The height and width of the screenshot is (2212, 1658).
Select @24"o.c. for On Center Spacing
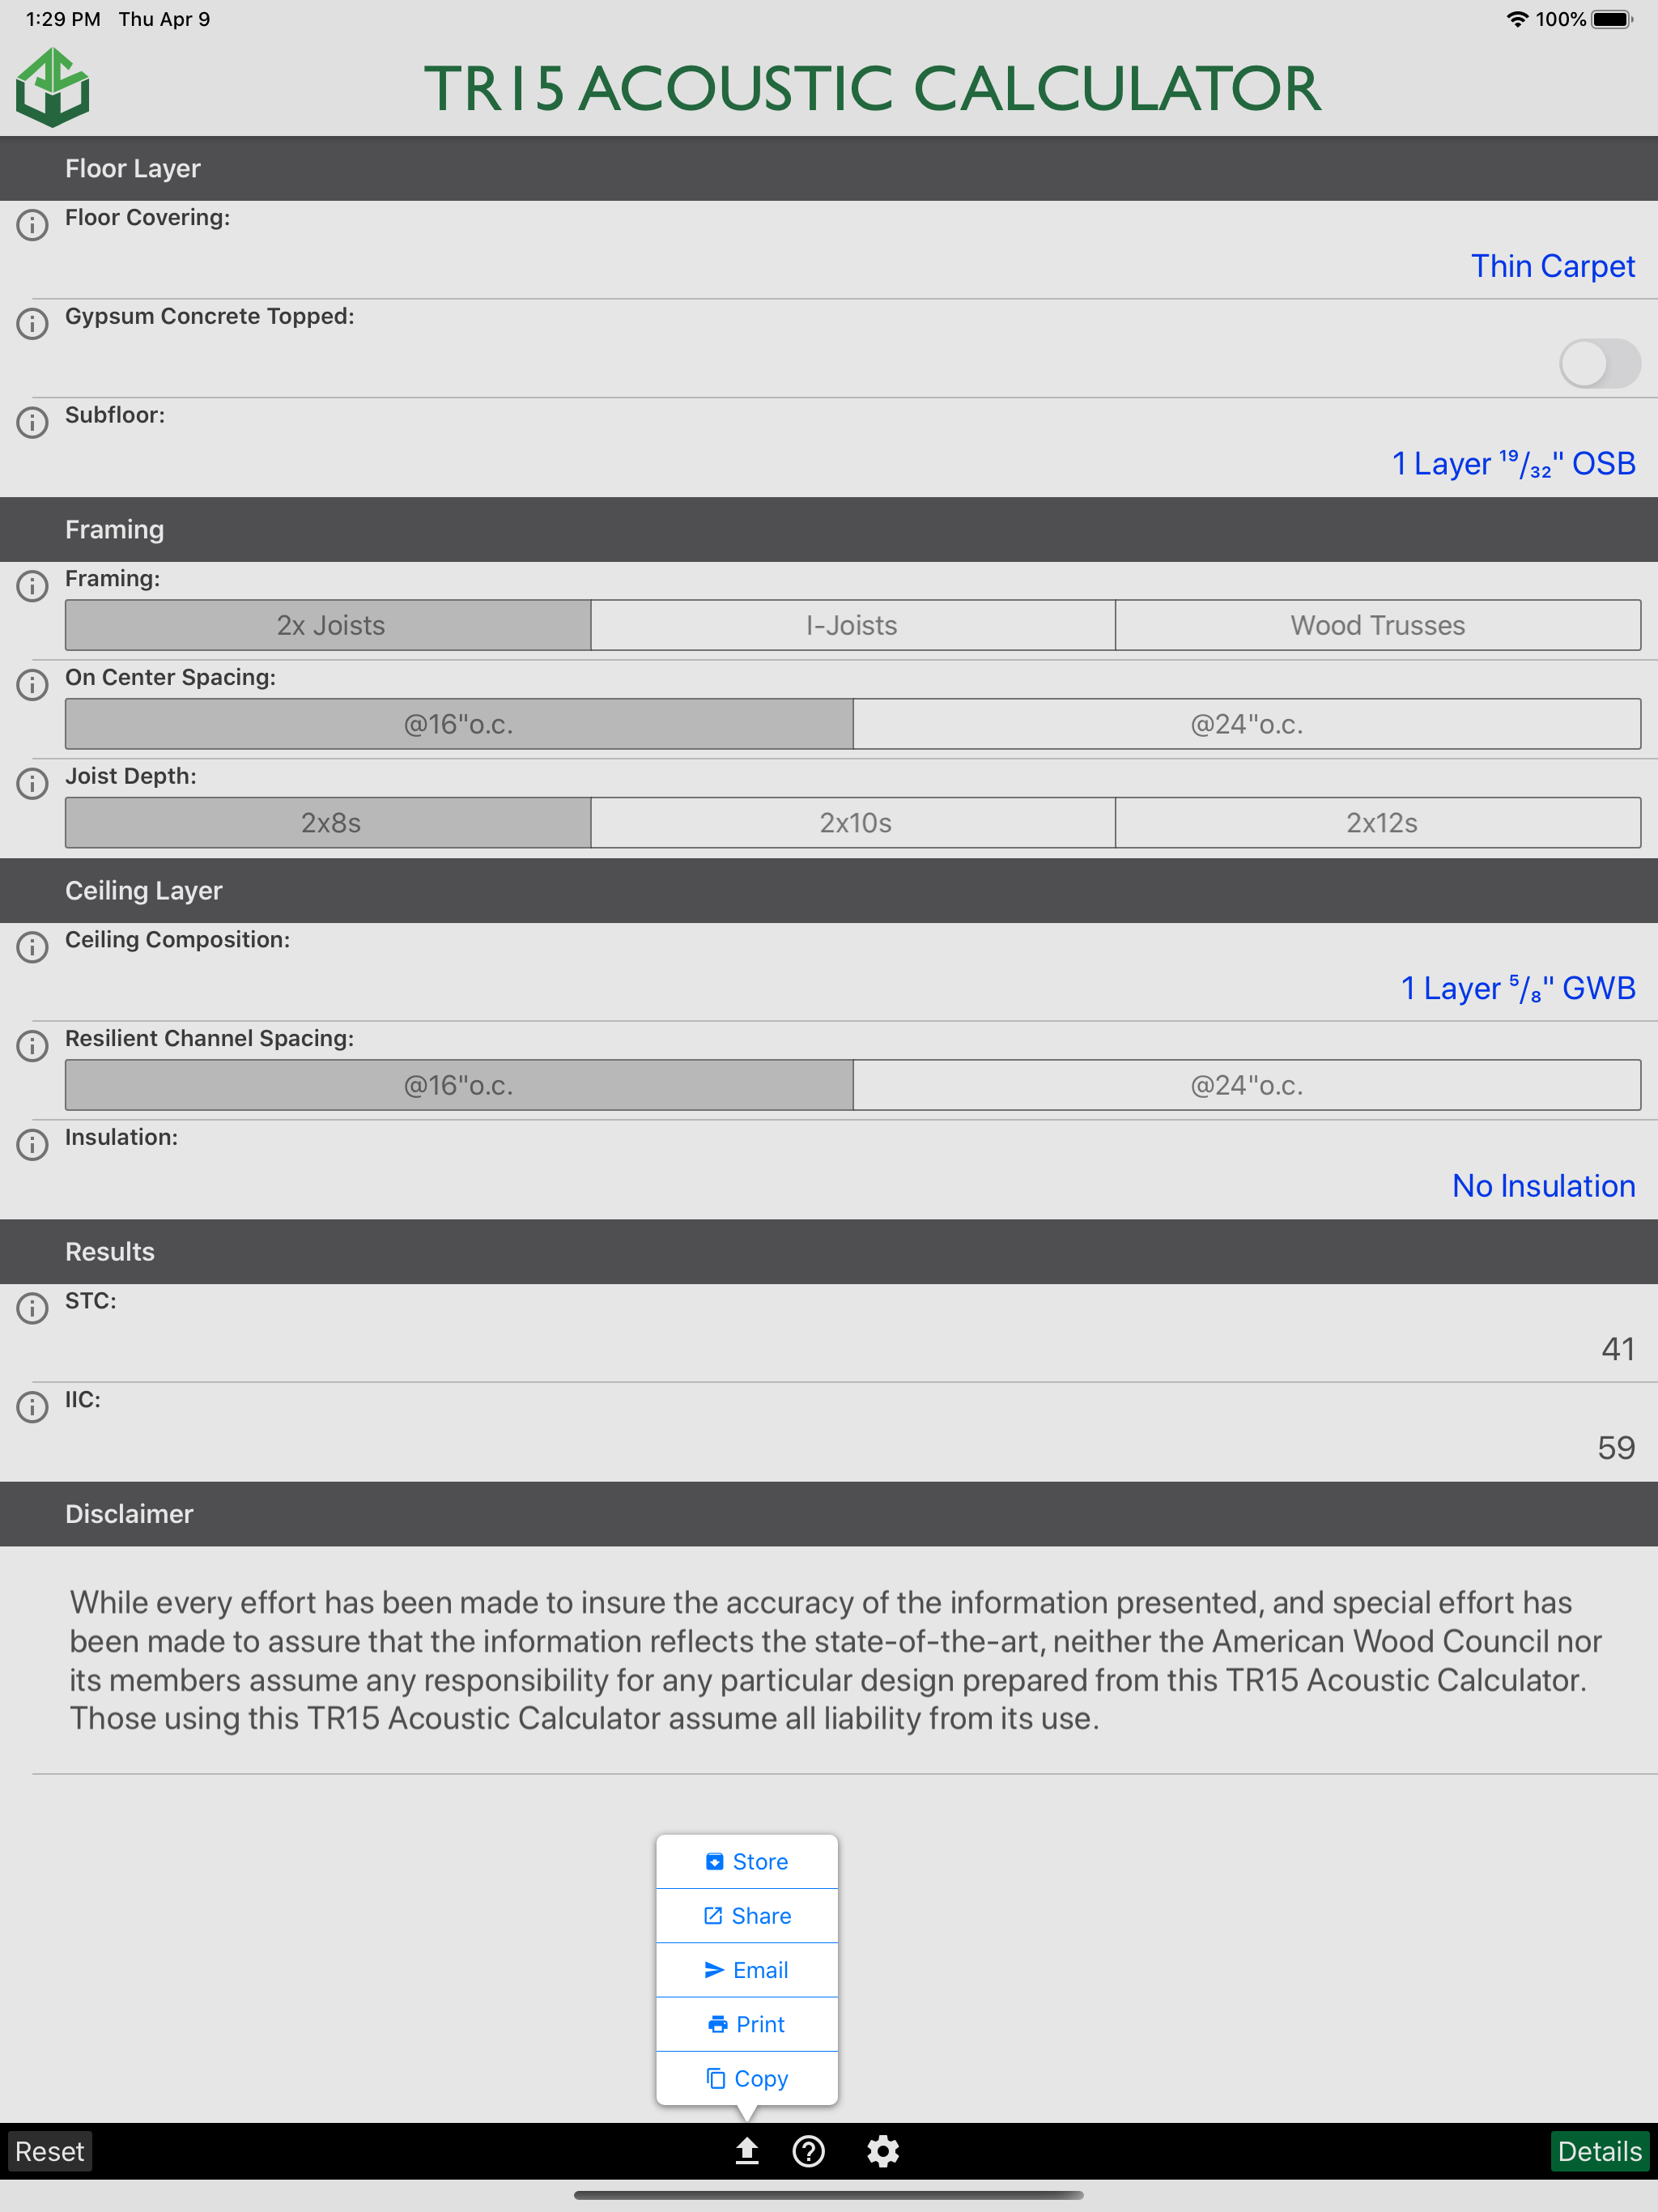click(1247, 724)
